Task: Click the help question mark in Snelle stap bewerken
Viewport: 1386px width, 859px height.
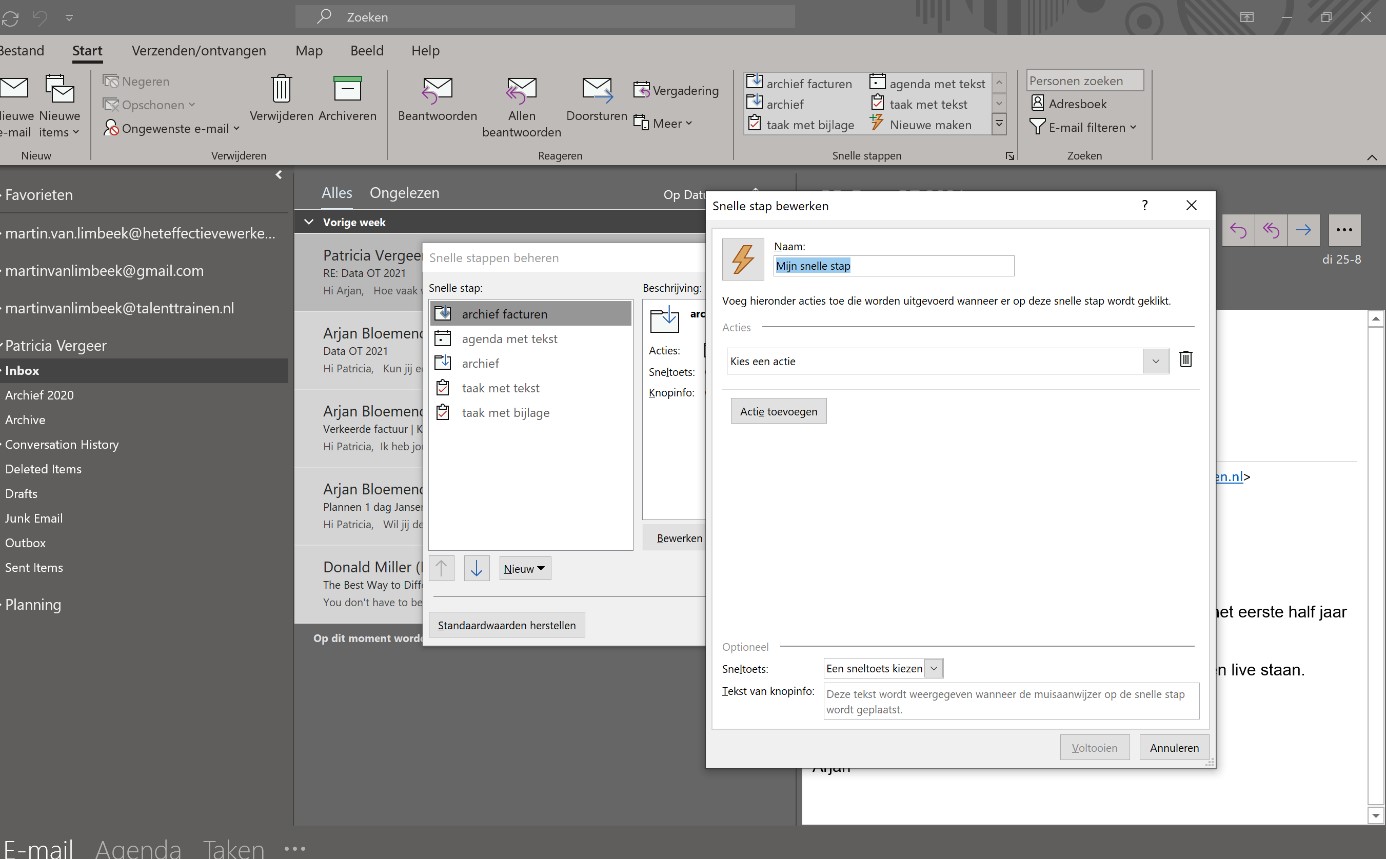Action: click(x=1145, y=205)
